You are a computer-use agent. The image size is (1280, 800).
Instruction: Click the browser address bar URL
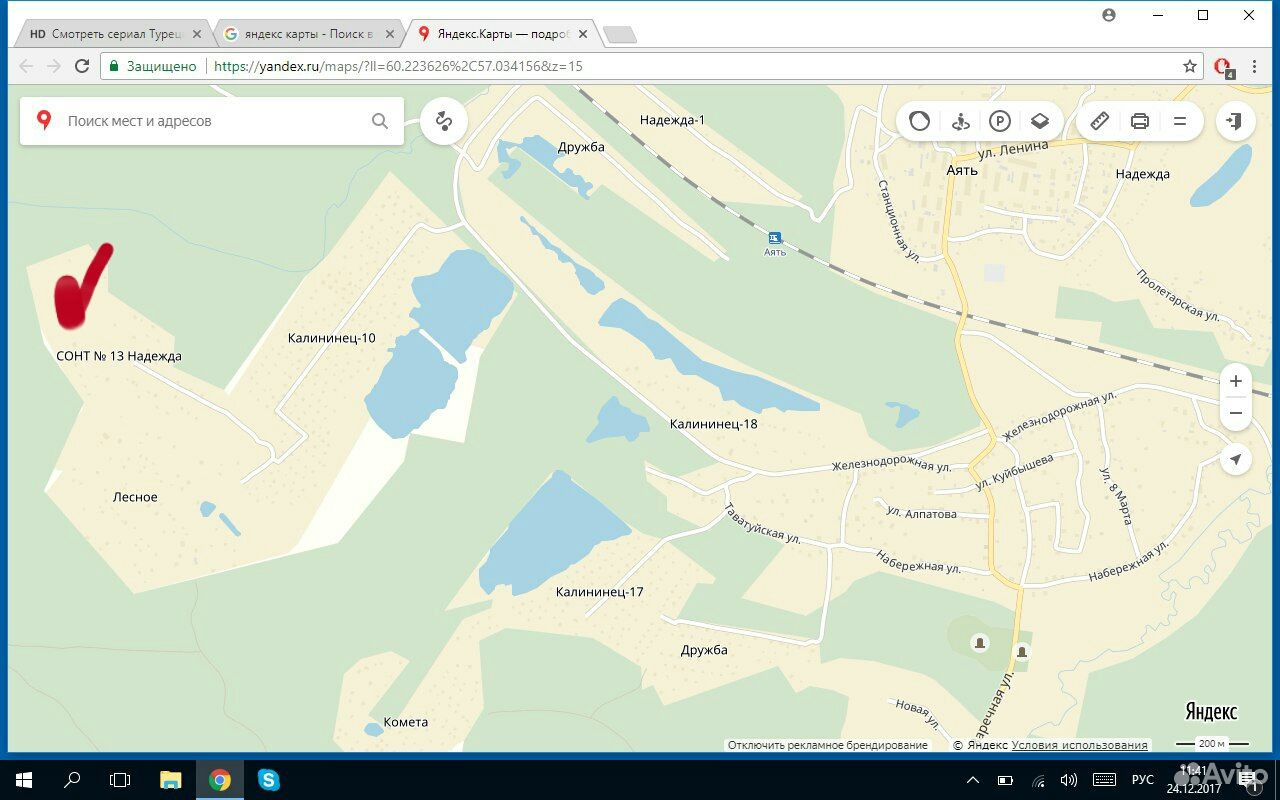pyautogui.click(x=398, y=66)
